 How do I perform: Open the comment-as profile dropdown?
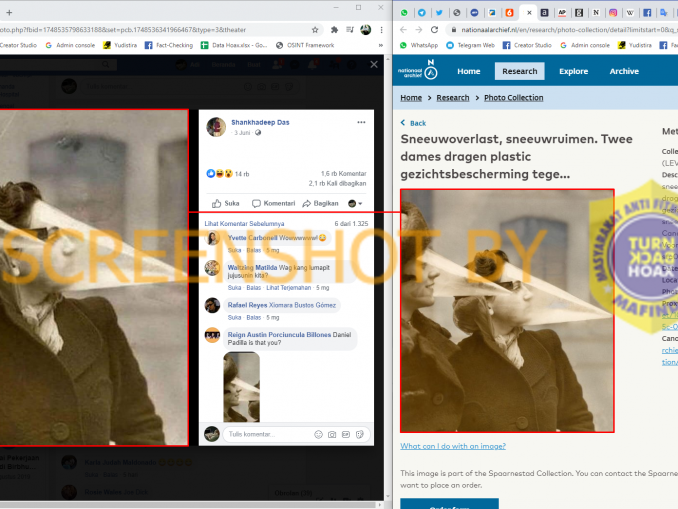tap(355, 203)
